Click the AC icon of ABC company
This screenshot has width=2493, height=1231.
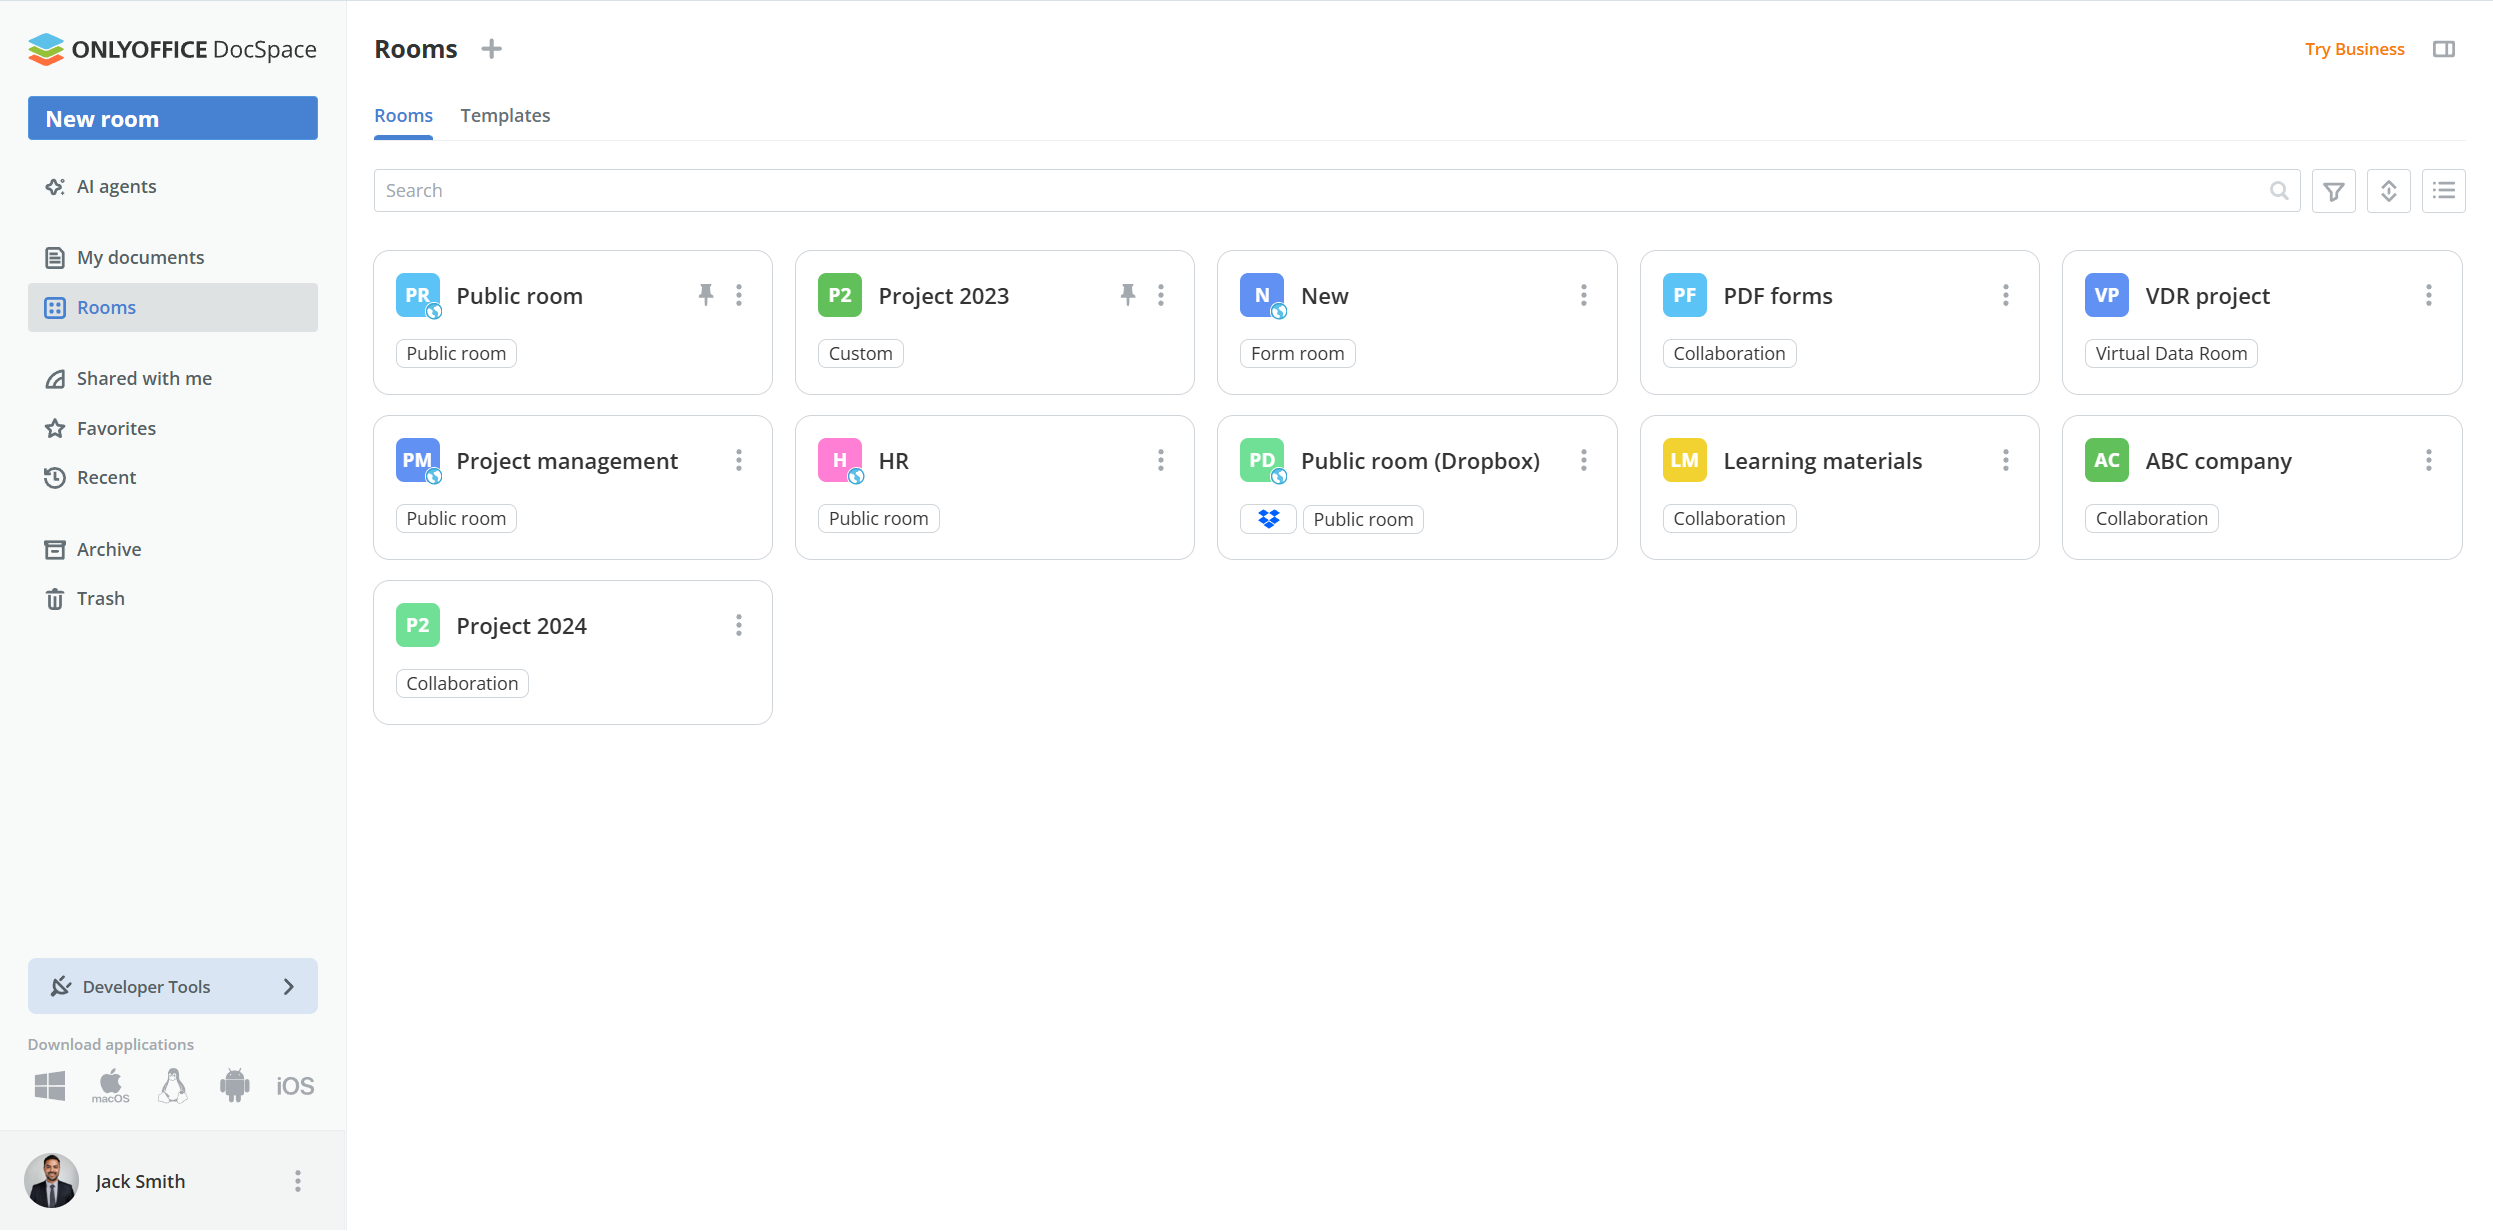click(2107, 460)
